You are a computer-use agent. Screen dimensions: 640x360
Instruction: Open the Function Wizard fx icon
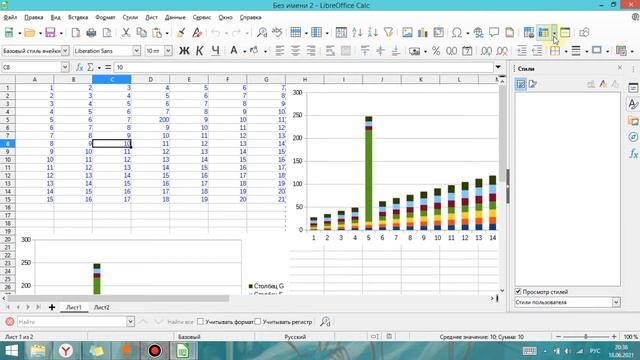coord(80,67)
